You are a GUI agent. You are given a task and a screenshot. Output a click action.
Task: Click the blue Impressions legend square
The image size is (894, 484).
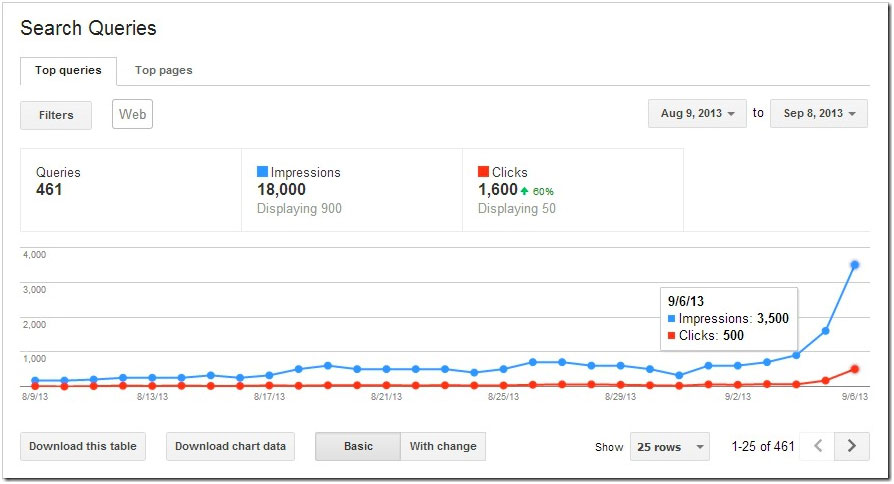pyautogui.click(x=262, y=172)
